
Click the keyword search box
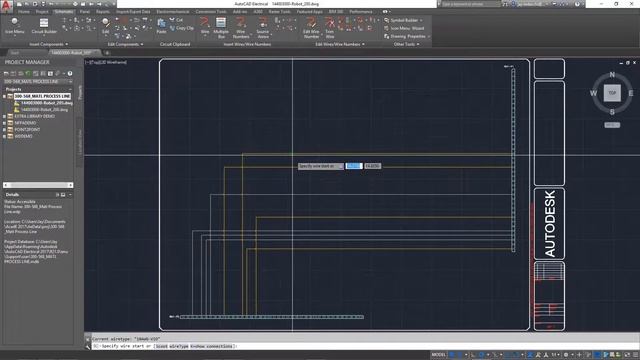[x=470, y=4]
